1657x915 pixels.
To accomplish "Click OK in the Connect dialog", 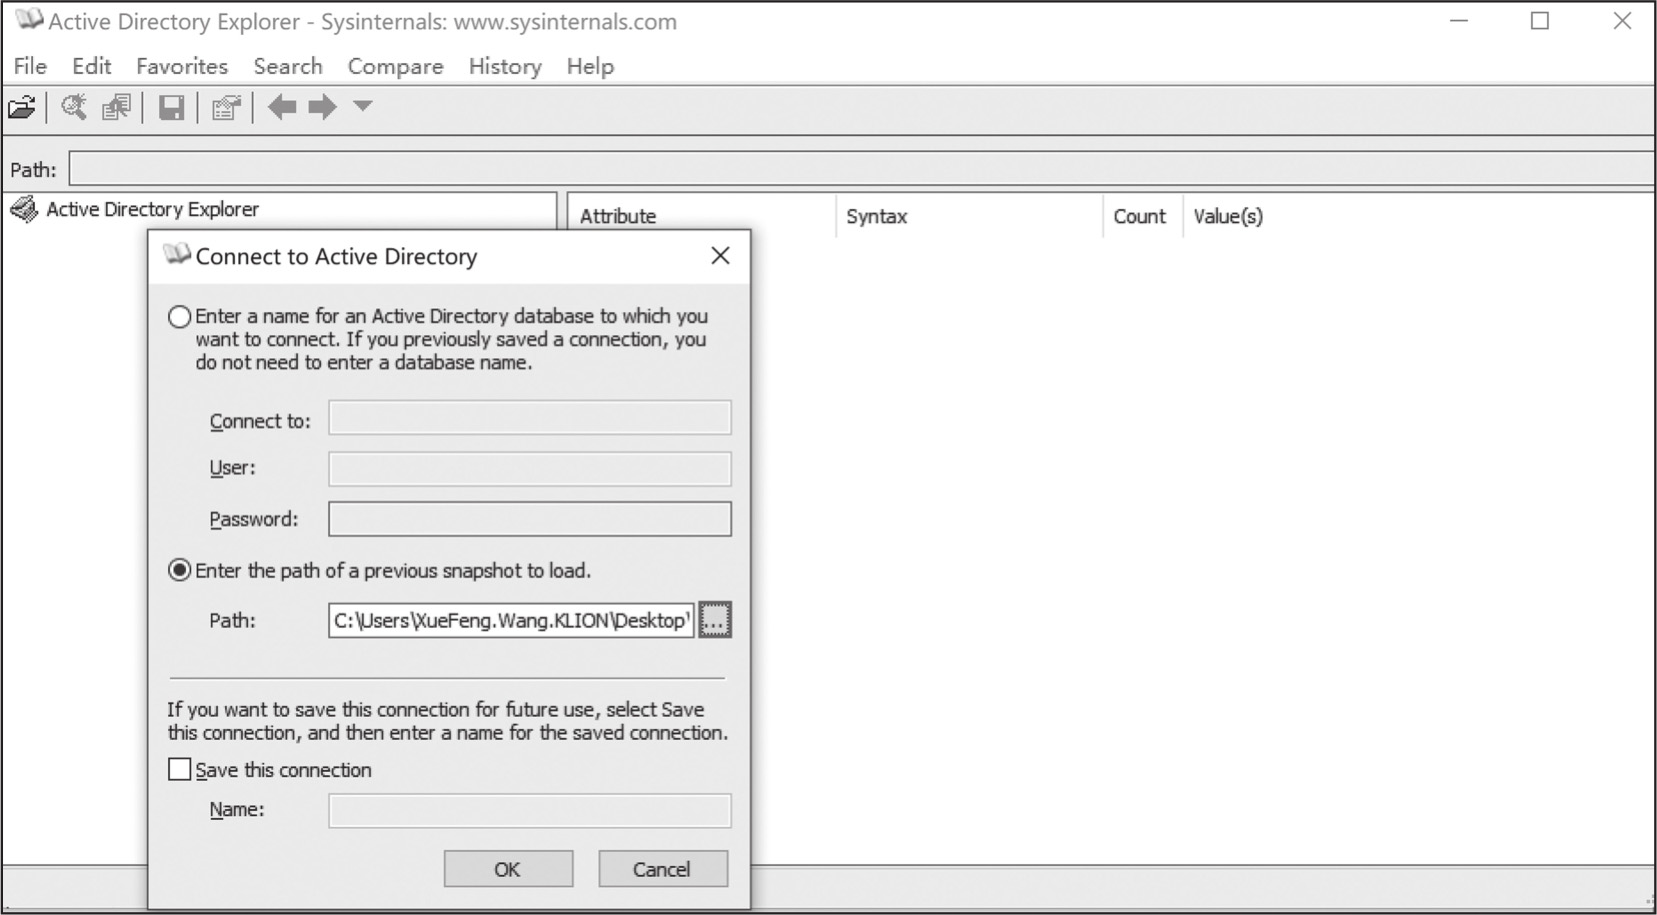I will (x=508, y=869).
